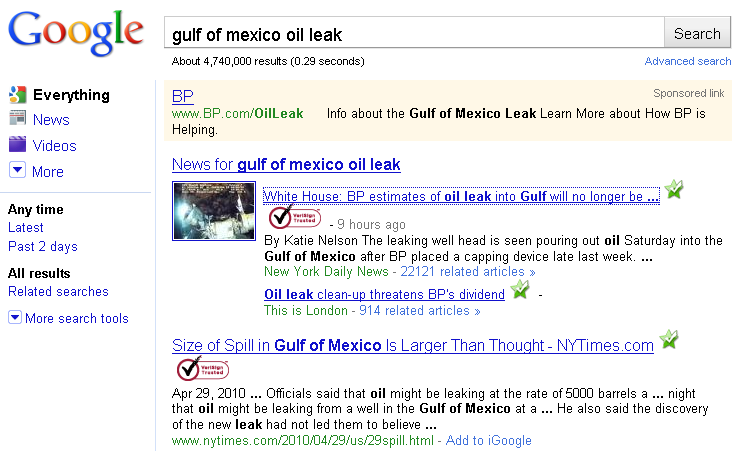744x451 pixels.
Task: Expand the More search tools arrow
Action: pos(15,317)
